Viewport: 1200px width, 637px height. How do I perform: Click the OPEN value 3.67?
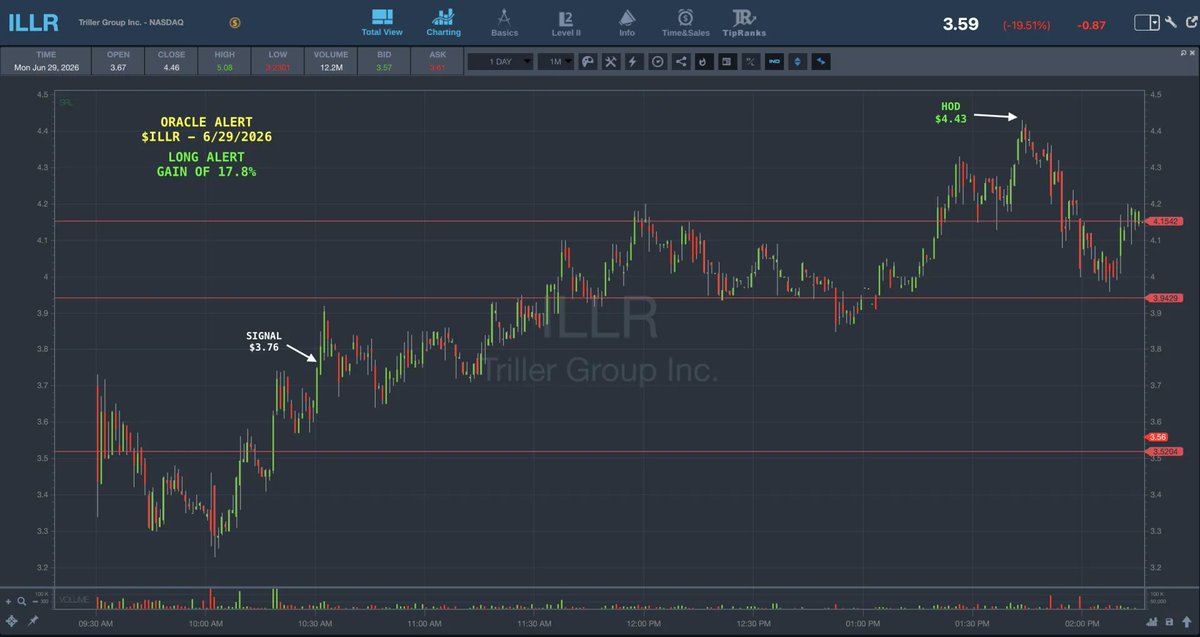118,67
